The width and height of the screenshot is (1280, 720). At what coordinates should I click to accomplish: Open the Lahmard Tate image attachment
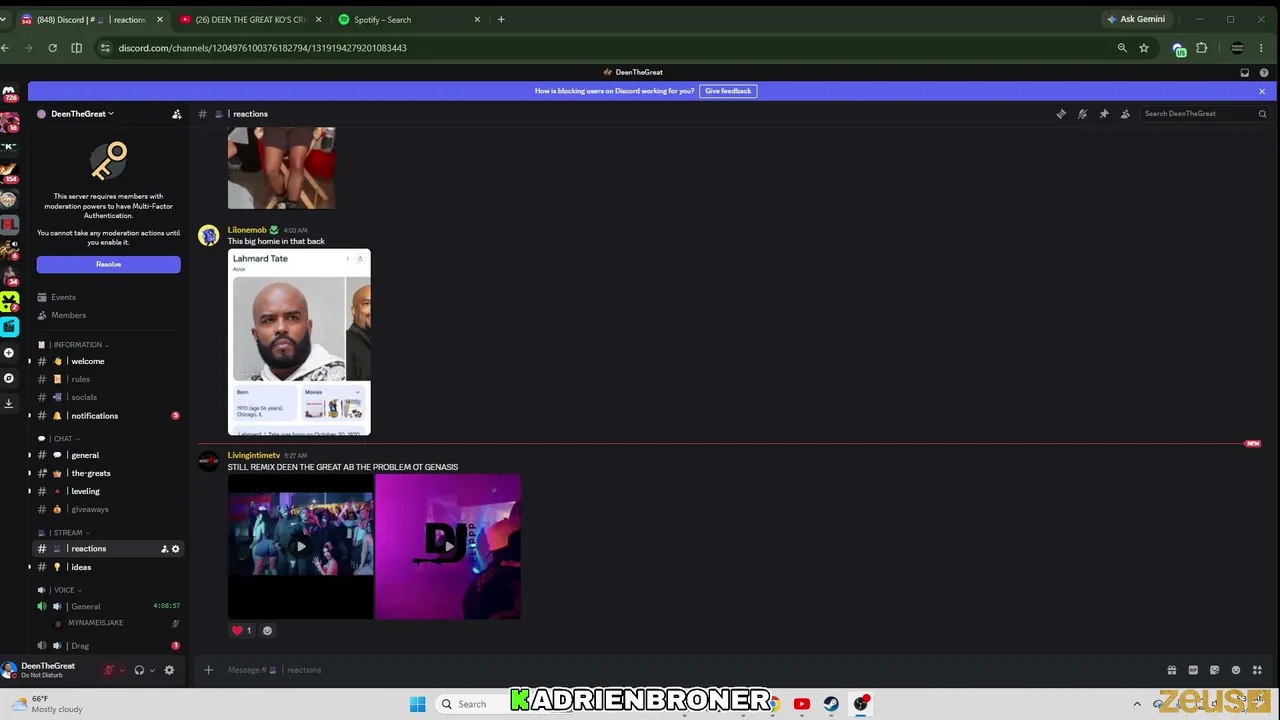[299, 343]
